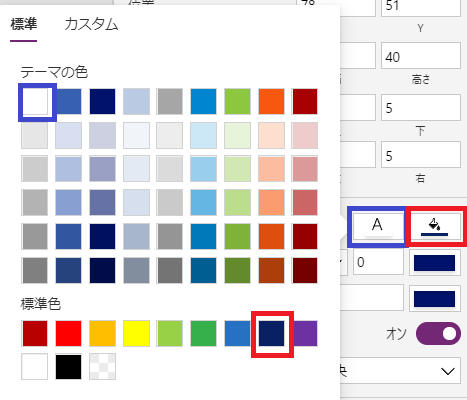467x400 pixels.
Task: Select the transparent checkered swatch
Action: [x=102, y=367]
